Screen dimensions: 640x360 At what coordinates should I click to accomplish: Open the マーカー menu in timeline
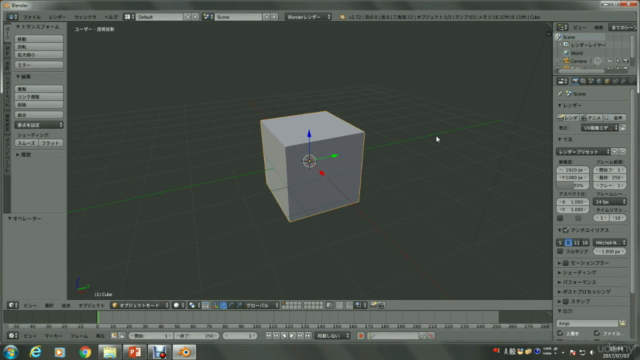pos(53,336)
